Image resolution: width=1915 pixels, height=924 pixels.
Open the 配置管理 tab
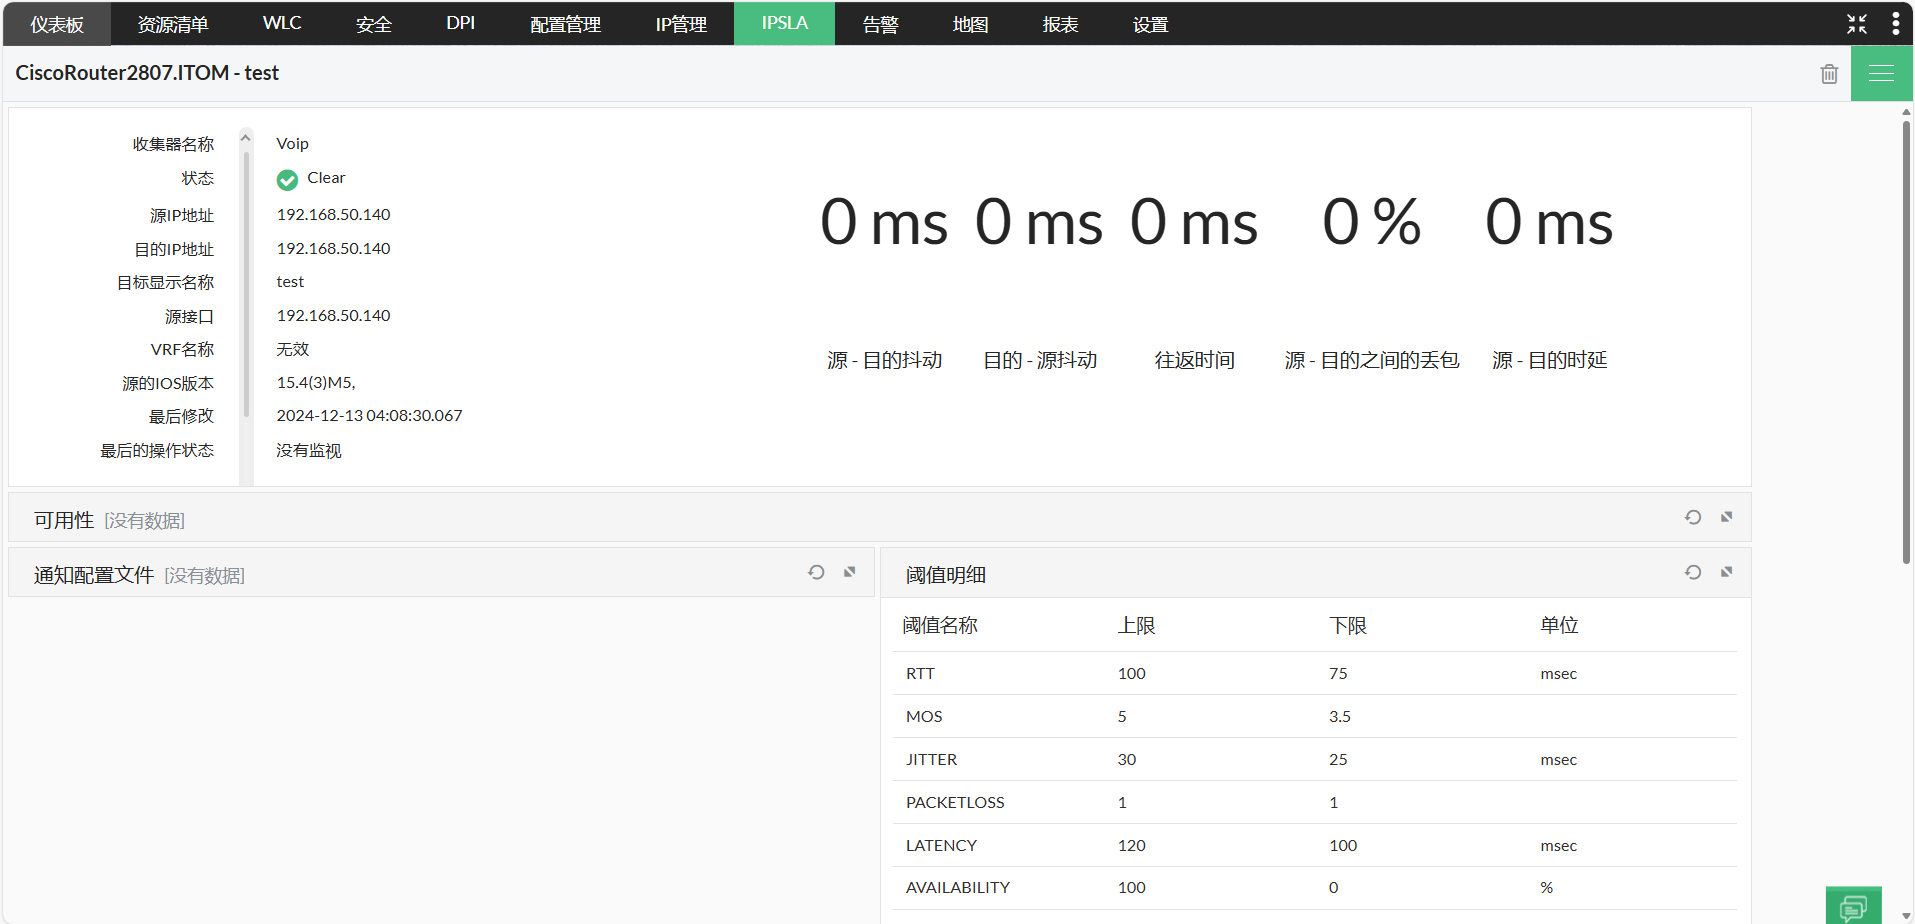(565, 24)
